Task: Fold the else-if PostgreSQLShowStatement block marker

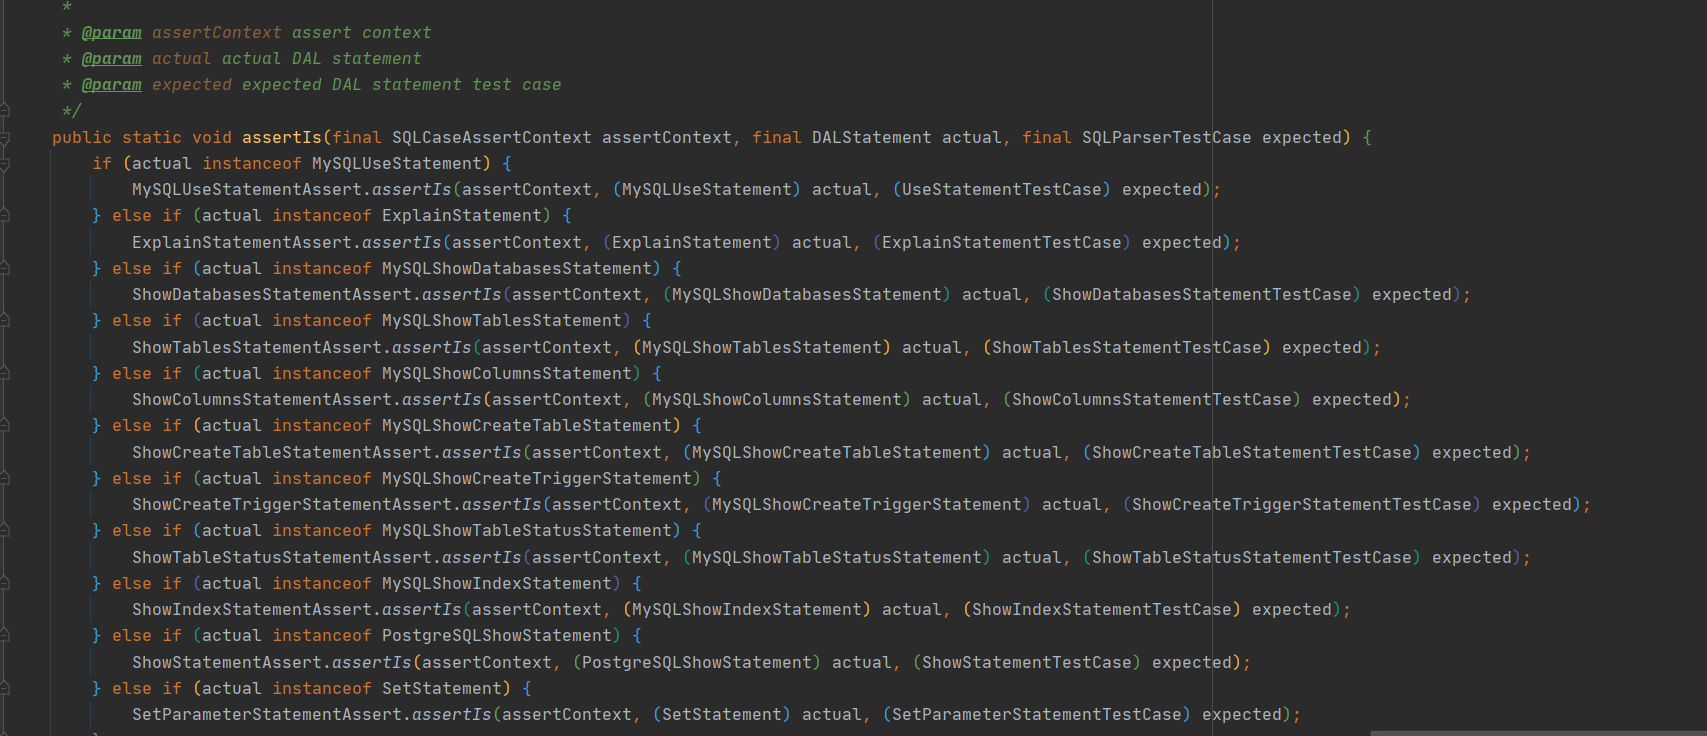Action: (4, 636)
